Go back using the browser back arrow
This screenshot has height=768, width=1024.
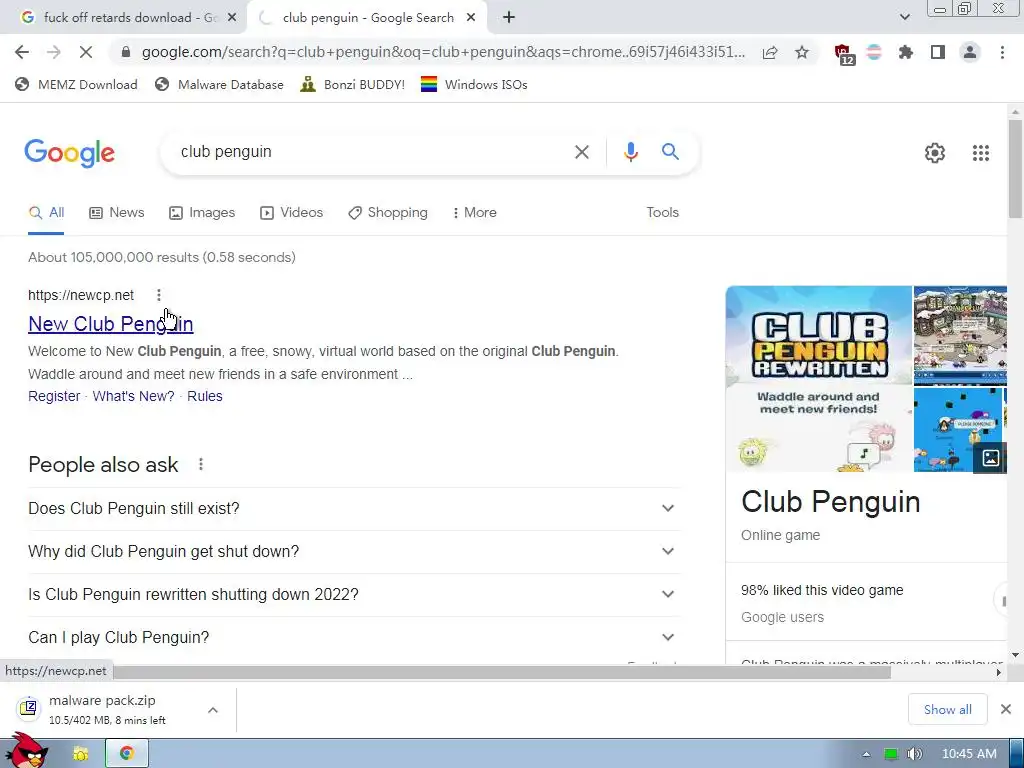click(x=22, y=52)
